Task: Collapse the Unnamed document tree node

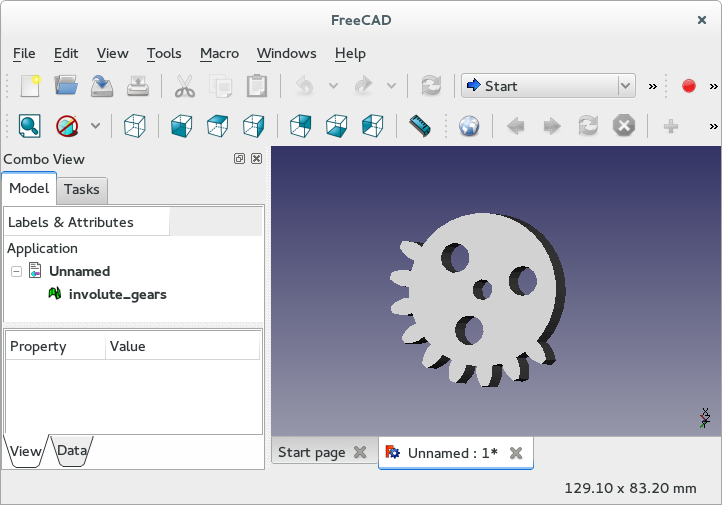Action: click(16, 271)
